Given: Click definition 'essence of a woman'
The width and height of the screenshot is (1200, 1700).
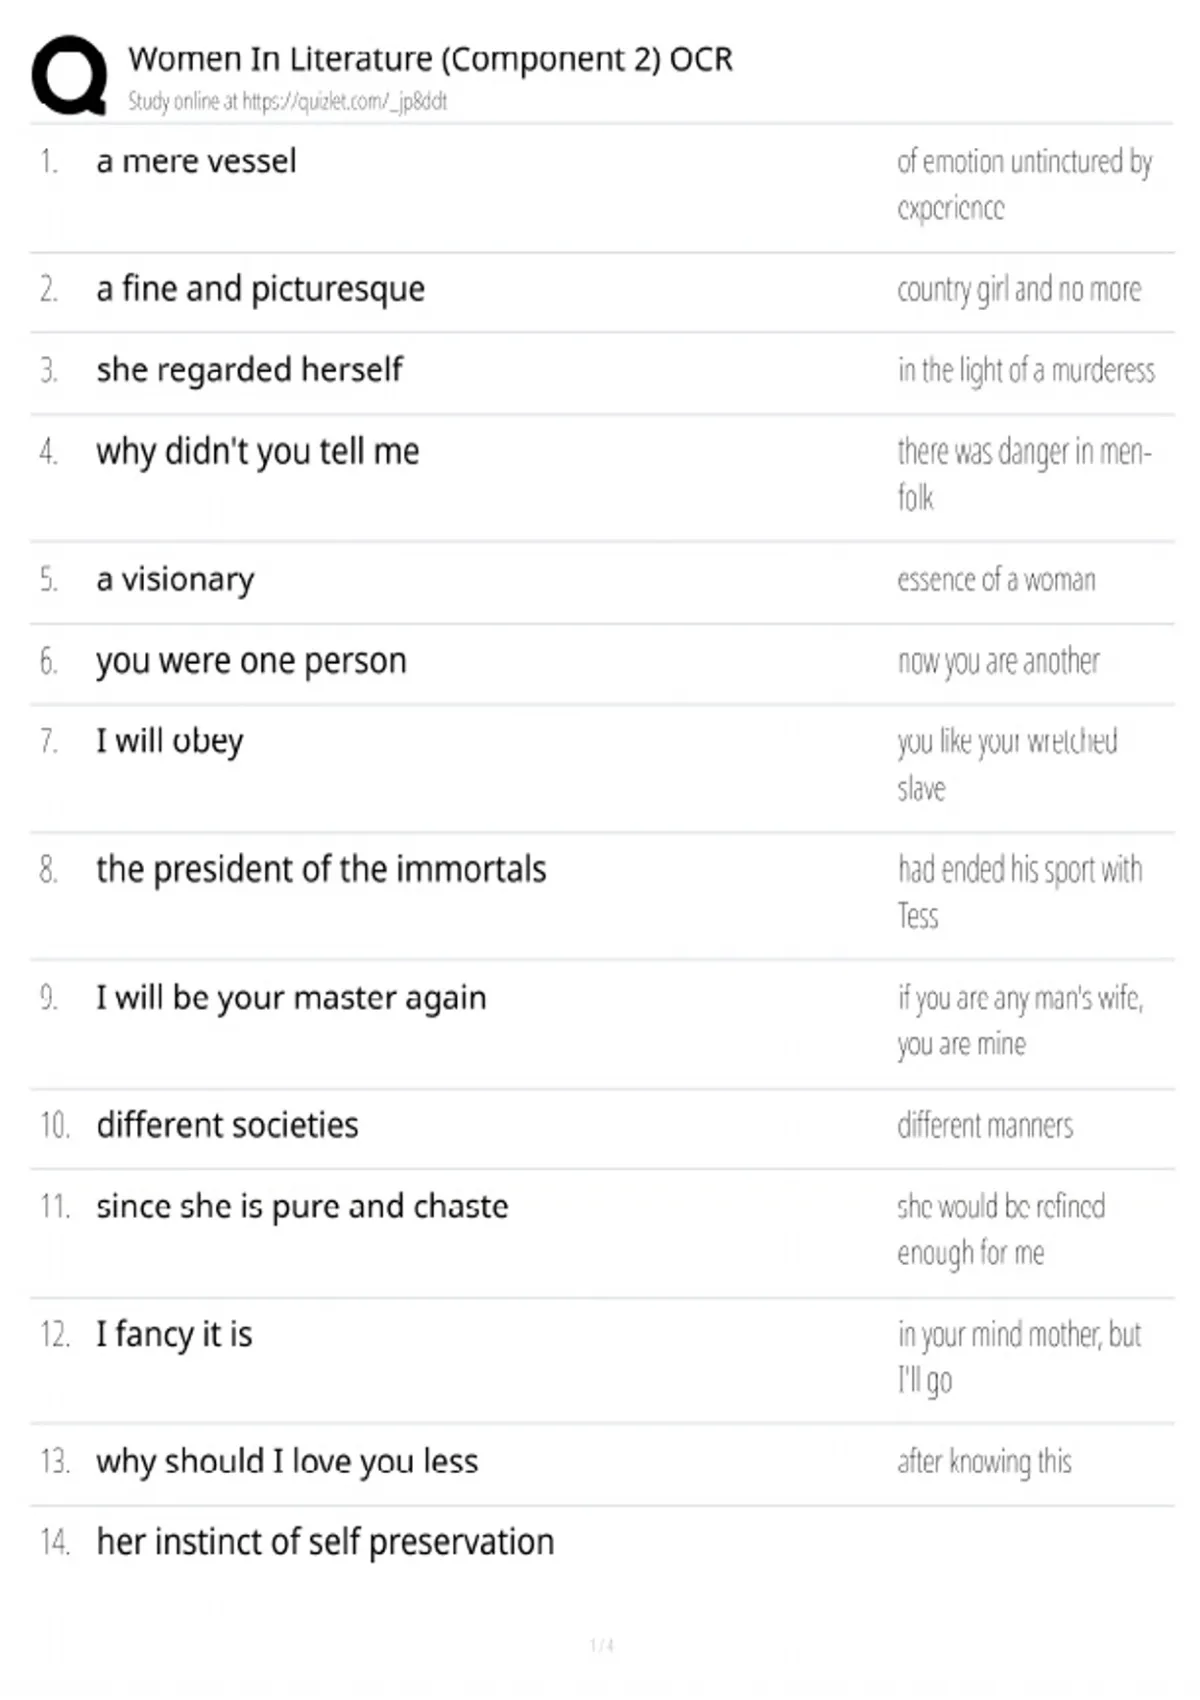Looking at the screenshot, I should (996, 579).
